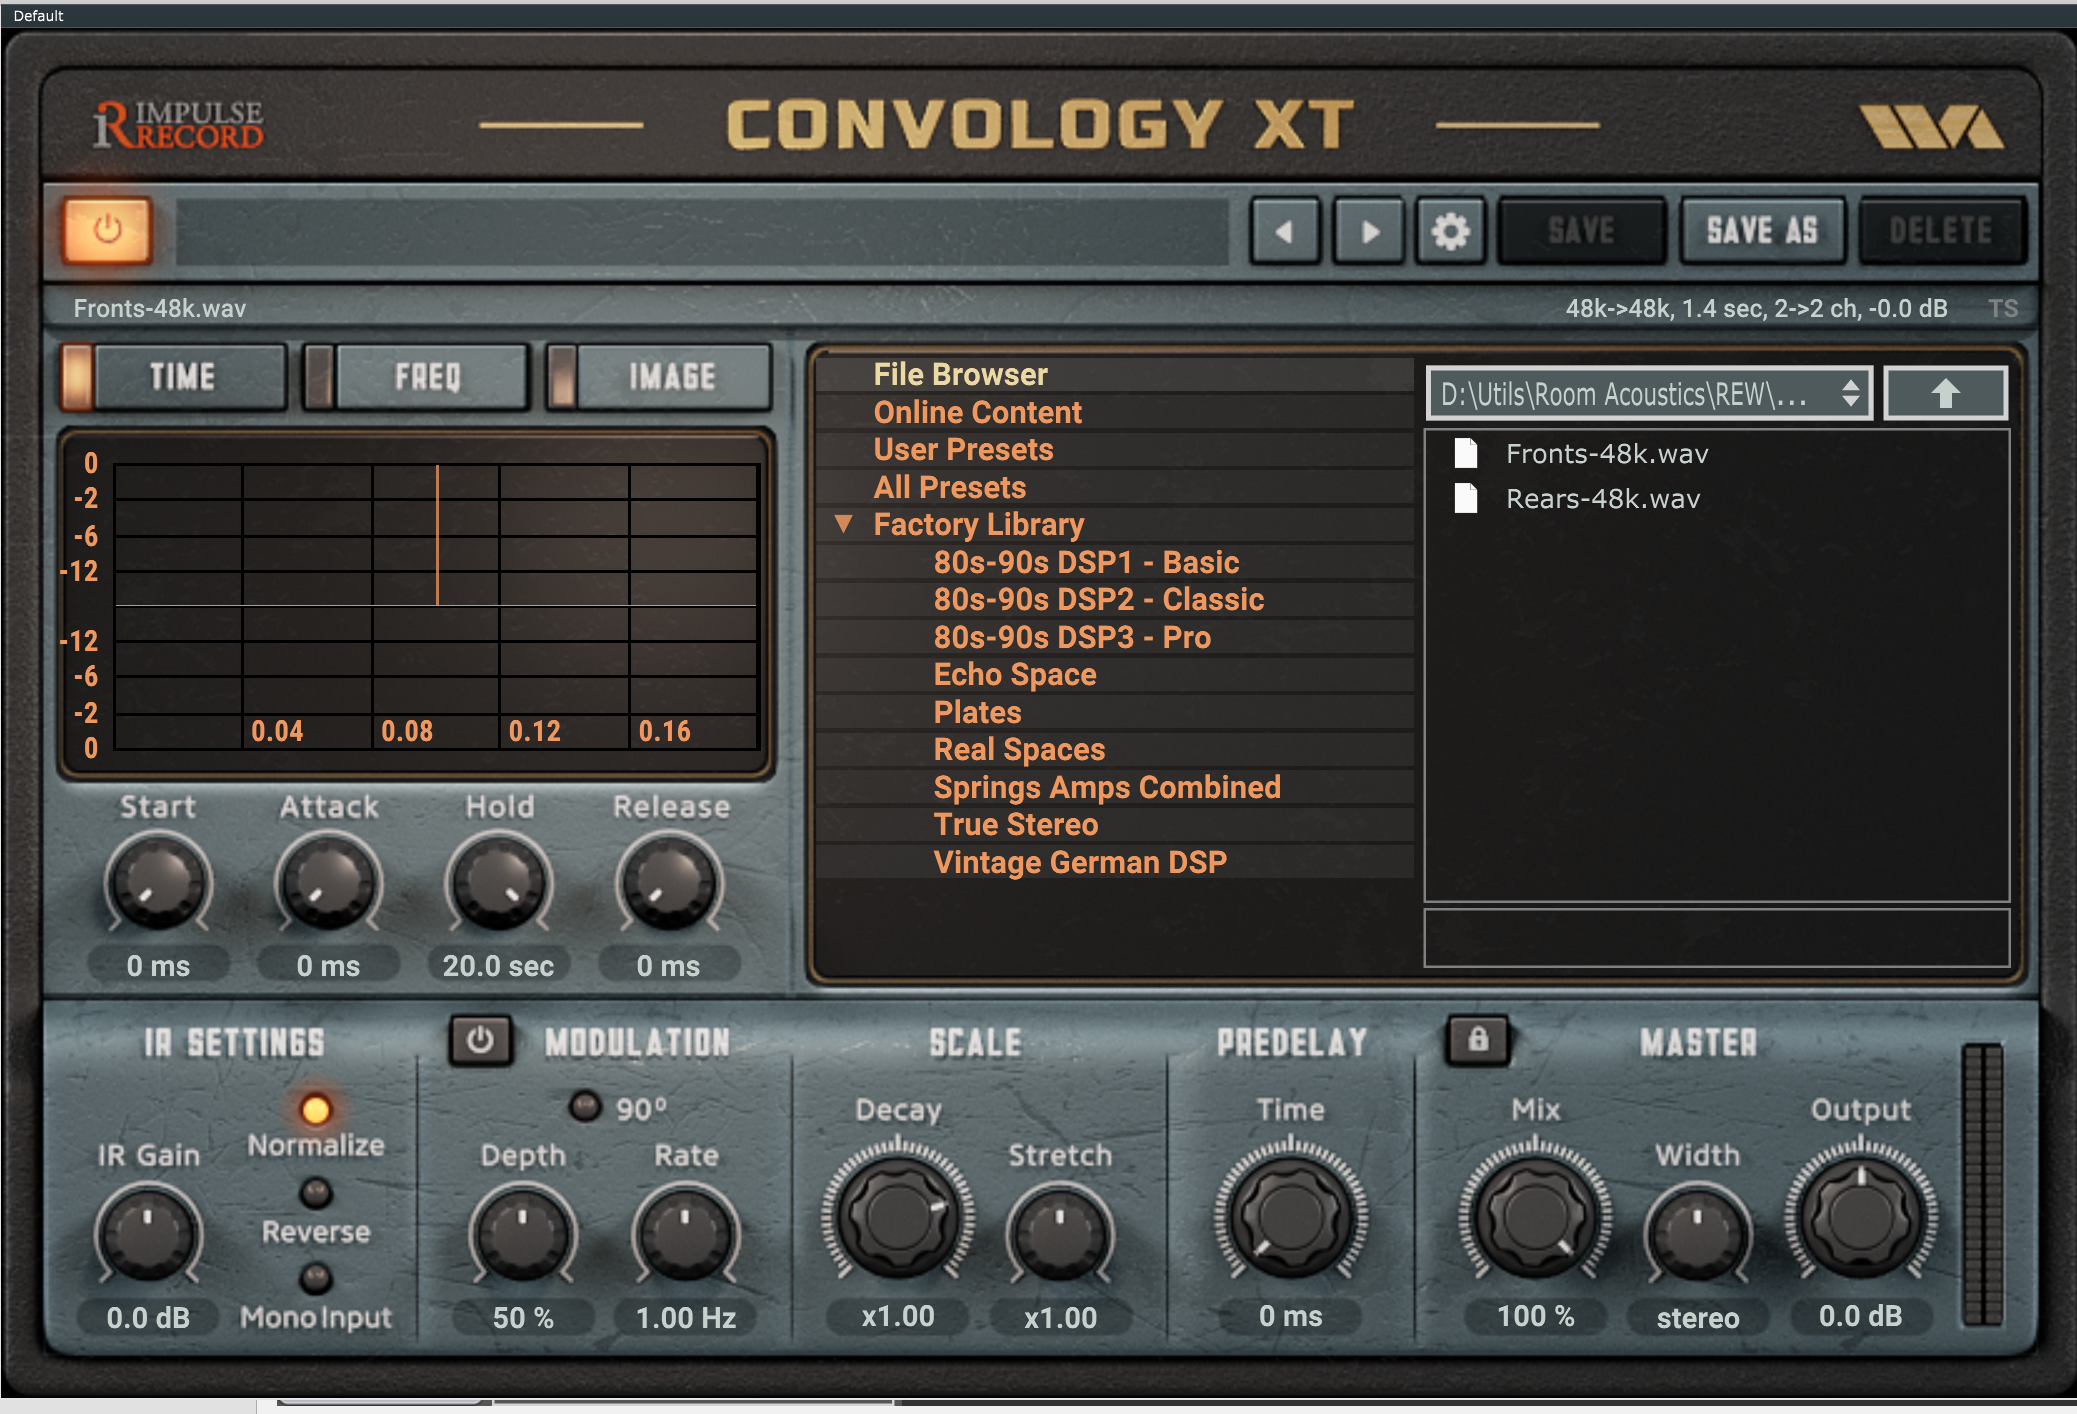The width and height of the screenshot is (2077, 1414).
Task: Click the Mix value 100 % field
Action: click(1535, 1317)
